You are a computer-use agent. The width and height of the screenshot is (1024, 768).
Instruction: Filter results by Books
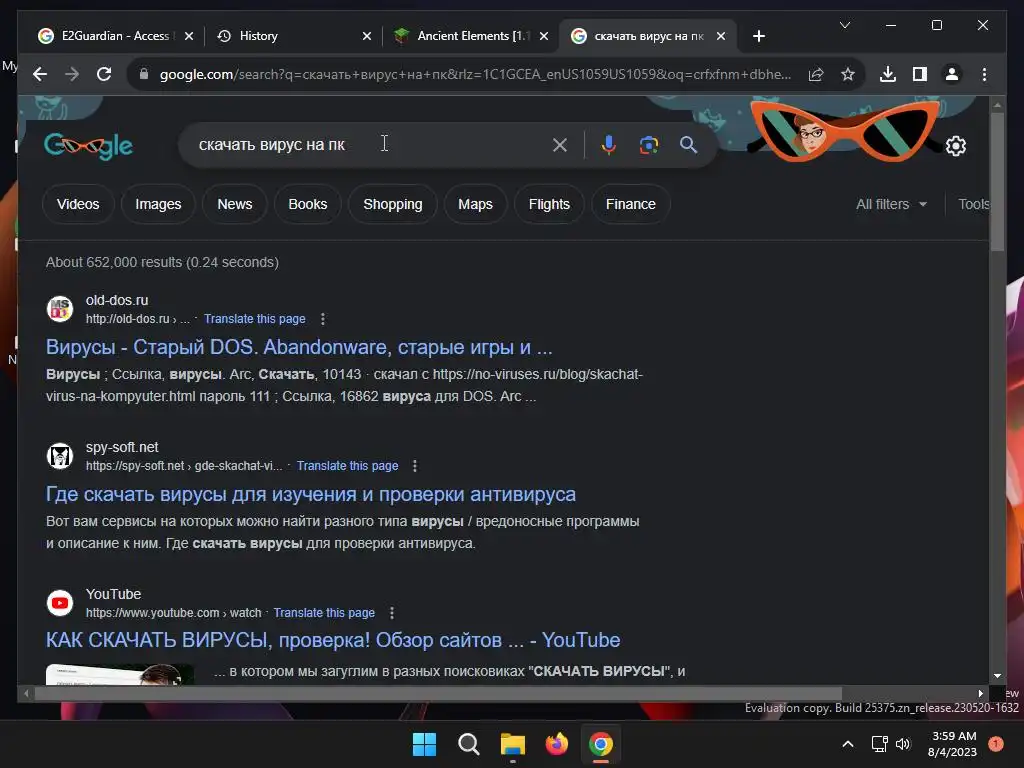point(308,204)
